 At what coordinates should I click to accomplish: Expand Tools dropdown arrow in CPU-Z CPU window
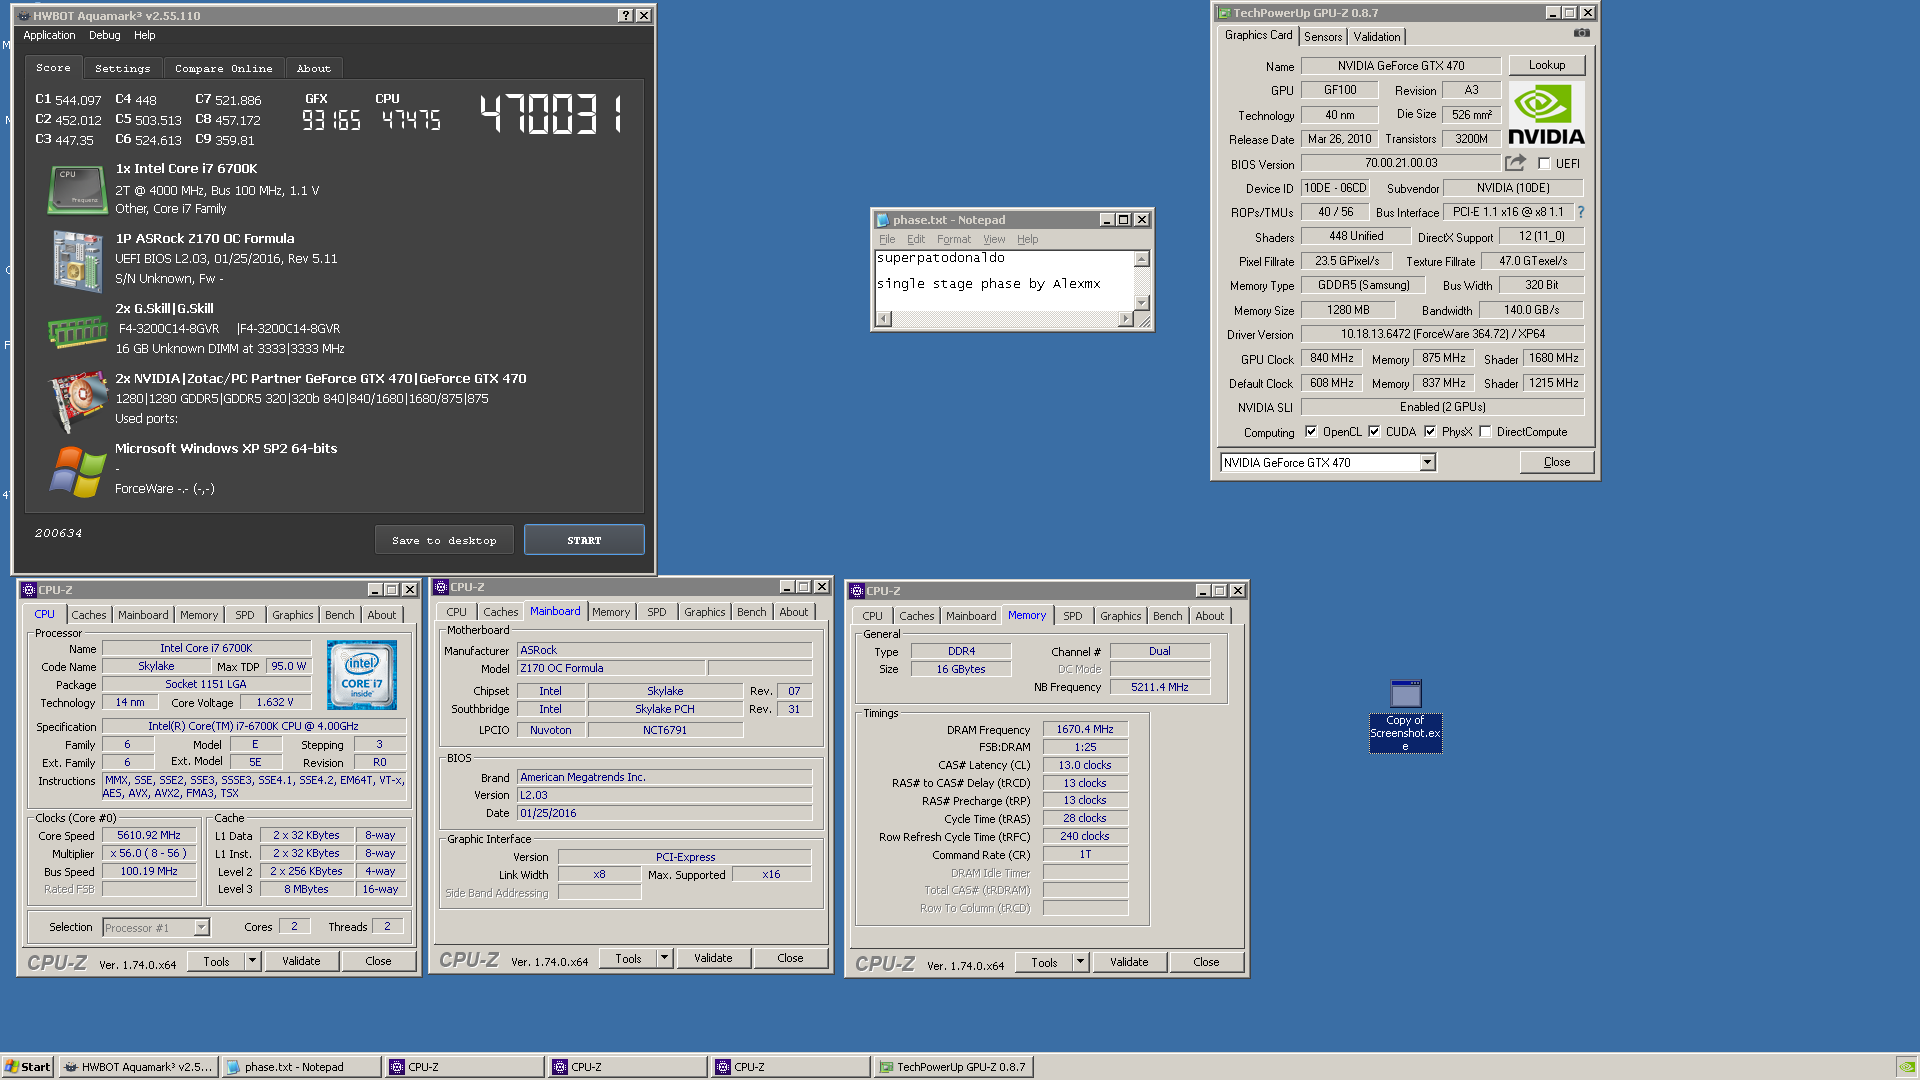click(x=252, y=961)
